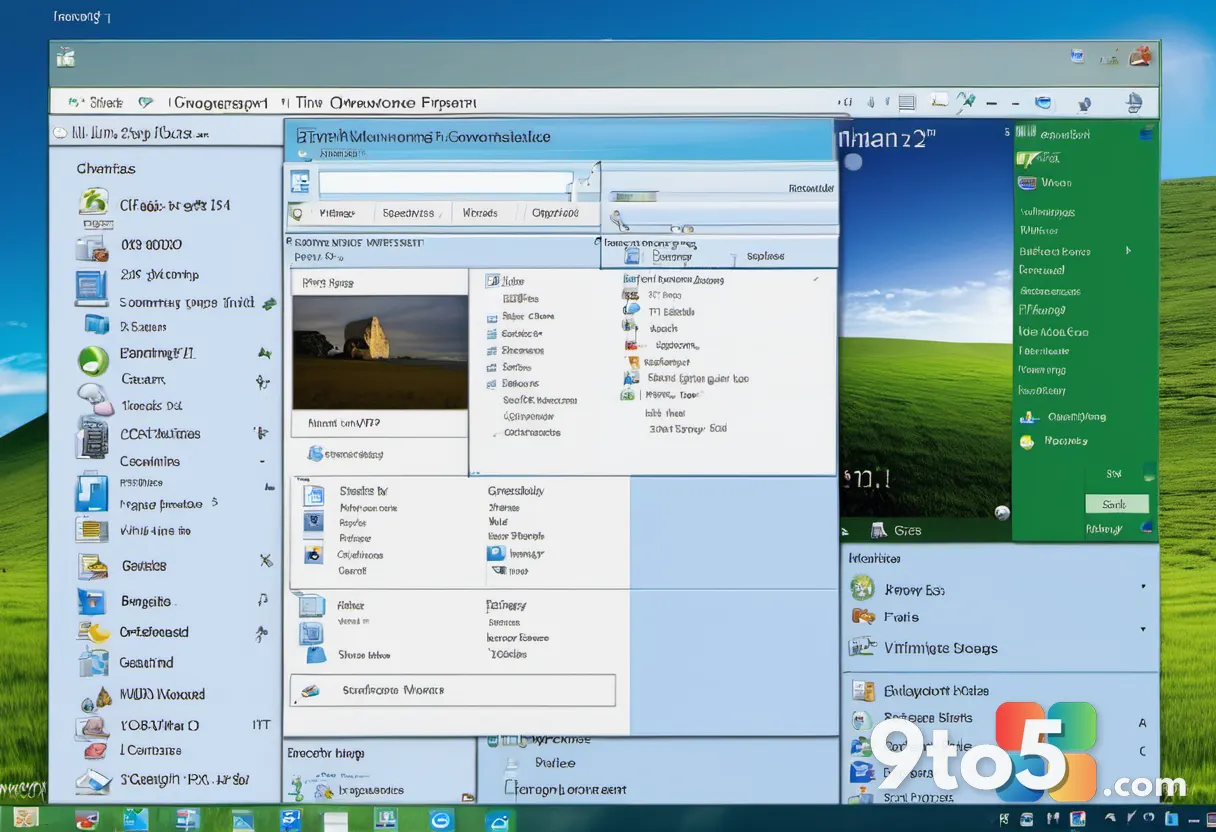Switch to the "Vitinae" tab
The image size is (1216, 832).
(337, 213)
